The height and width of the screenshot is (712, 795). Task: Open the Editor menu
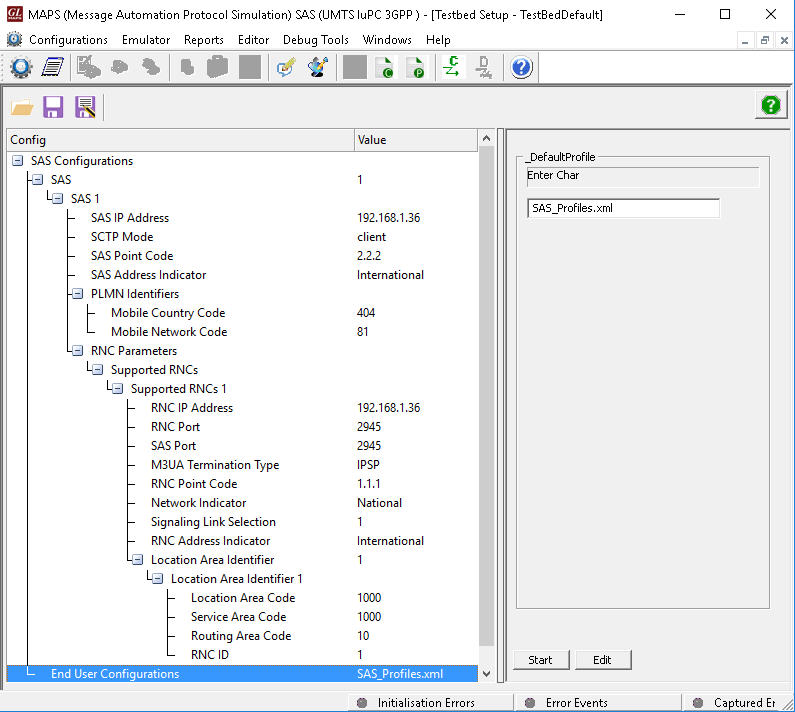(254, 40)
